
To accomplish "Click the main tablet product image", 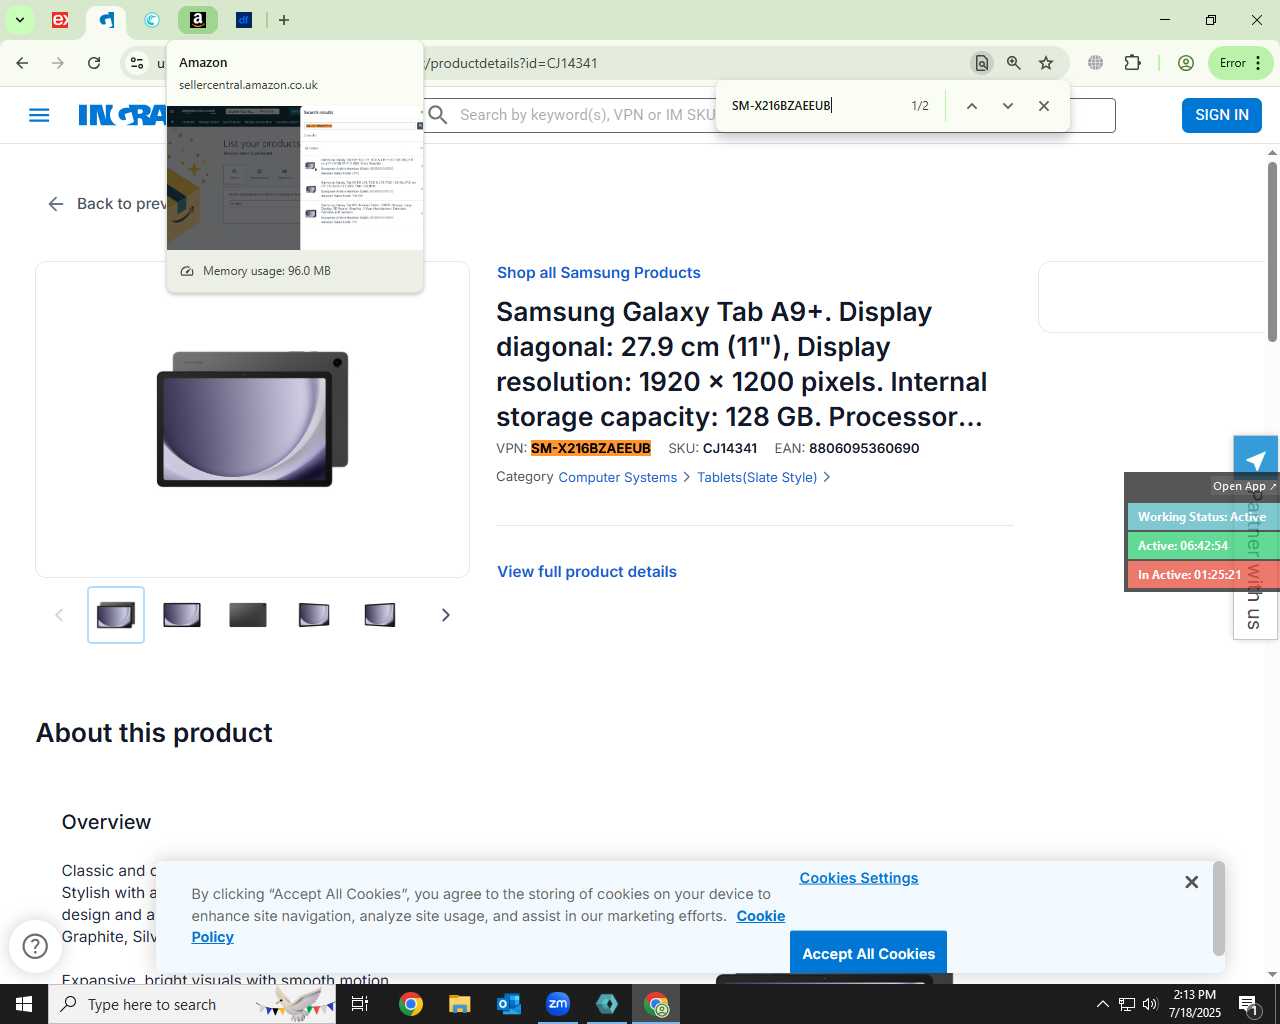I will (x=253, y=419).
